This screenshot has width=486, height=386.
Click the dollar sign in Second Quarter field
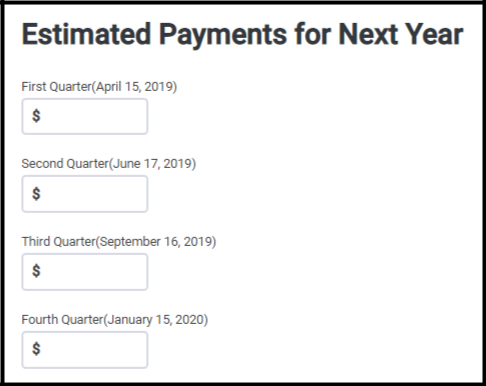pos(36,194)
